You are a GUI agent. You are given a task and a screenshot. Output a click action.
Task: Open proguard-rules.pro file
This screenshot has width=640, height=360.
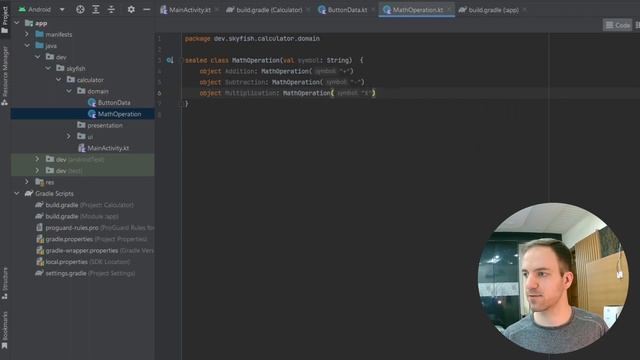[100, 228]
